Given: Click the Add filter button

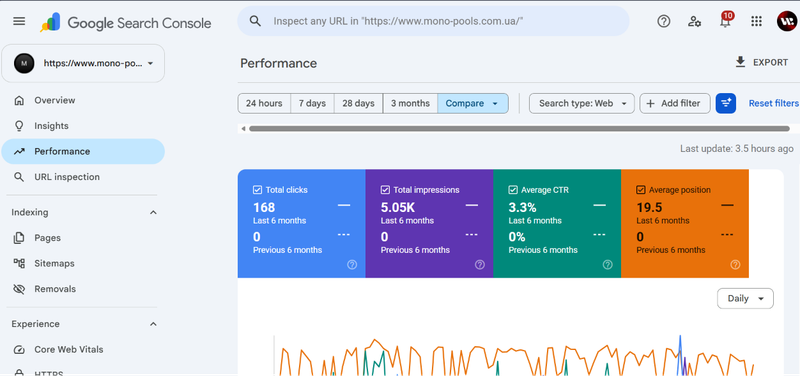Looking at the screenshot, I should 674,103.
